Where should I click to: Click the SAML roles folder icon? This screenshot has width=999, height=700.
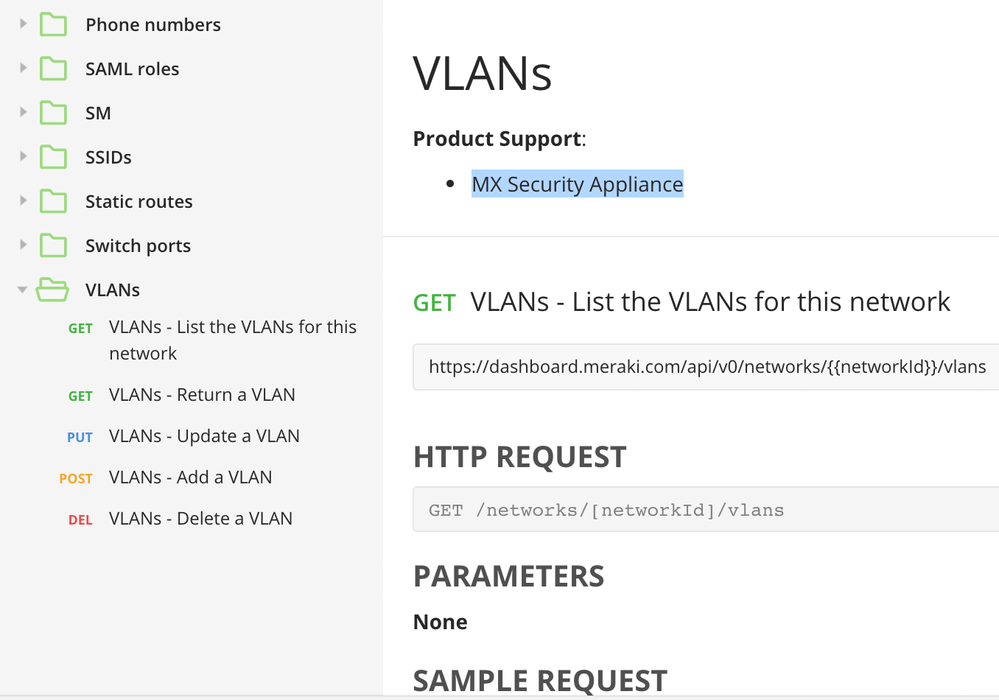[53, 69]
